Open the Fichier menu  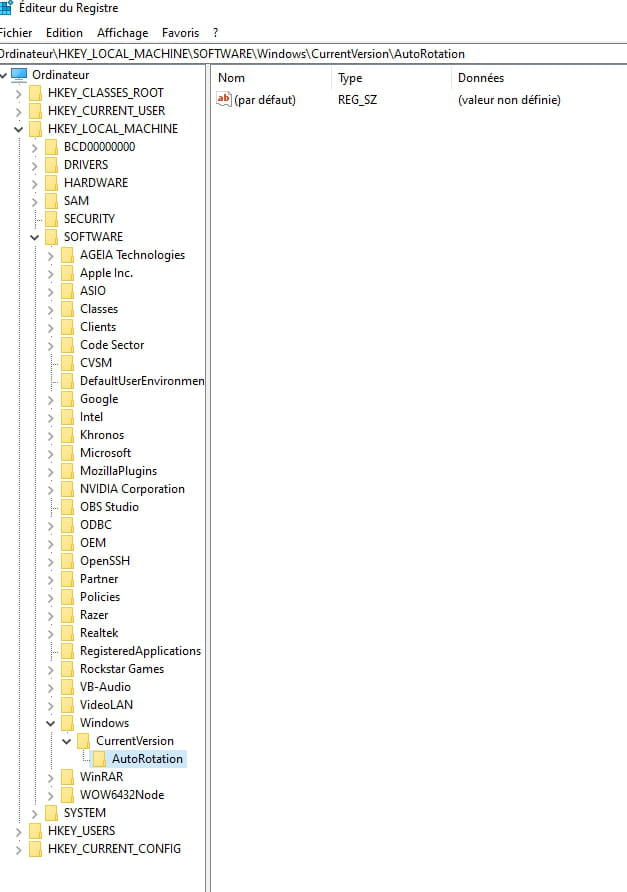click(16, 33)
